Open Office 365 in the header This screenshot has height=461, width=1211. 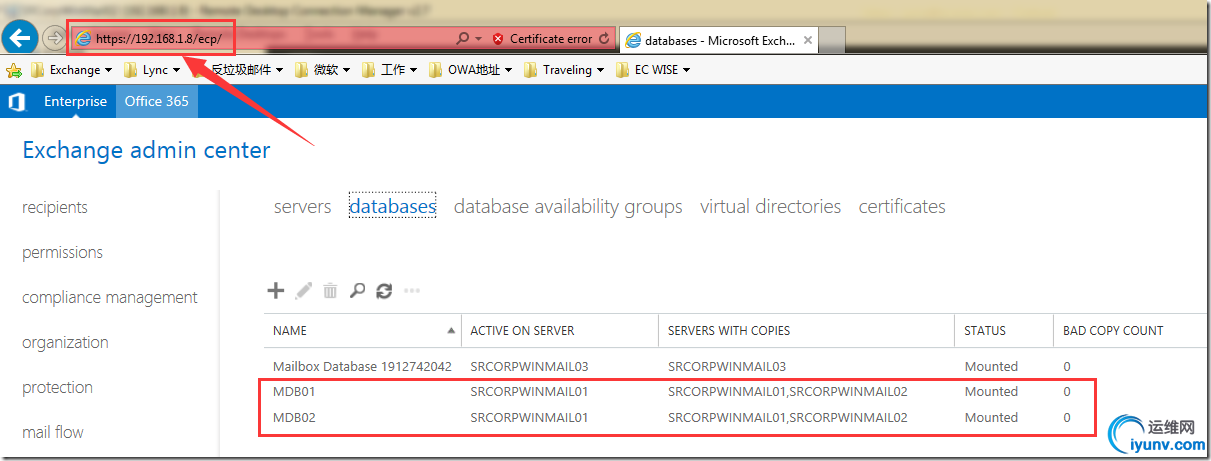coord(157,101)
